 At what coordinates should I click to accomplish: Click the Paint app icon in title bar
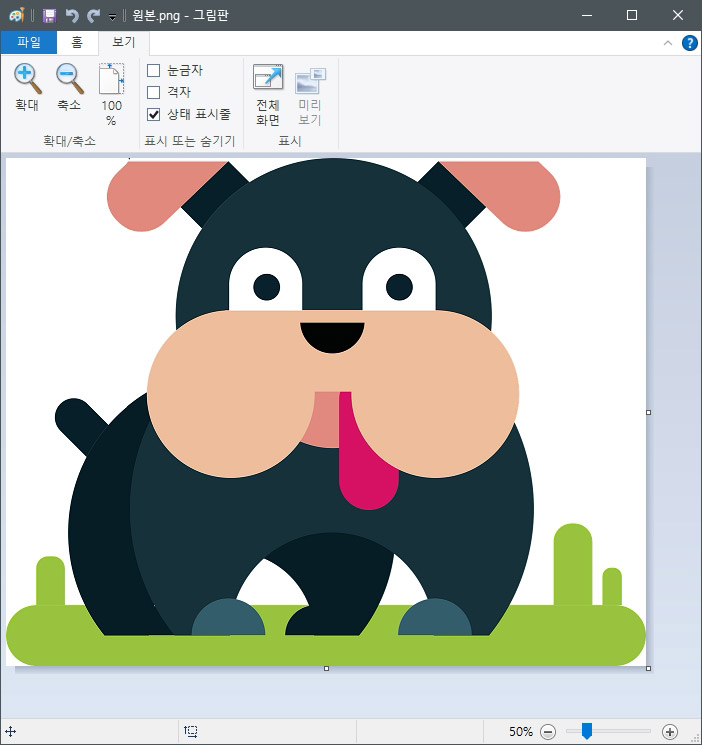17,15
